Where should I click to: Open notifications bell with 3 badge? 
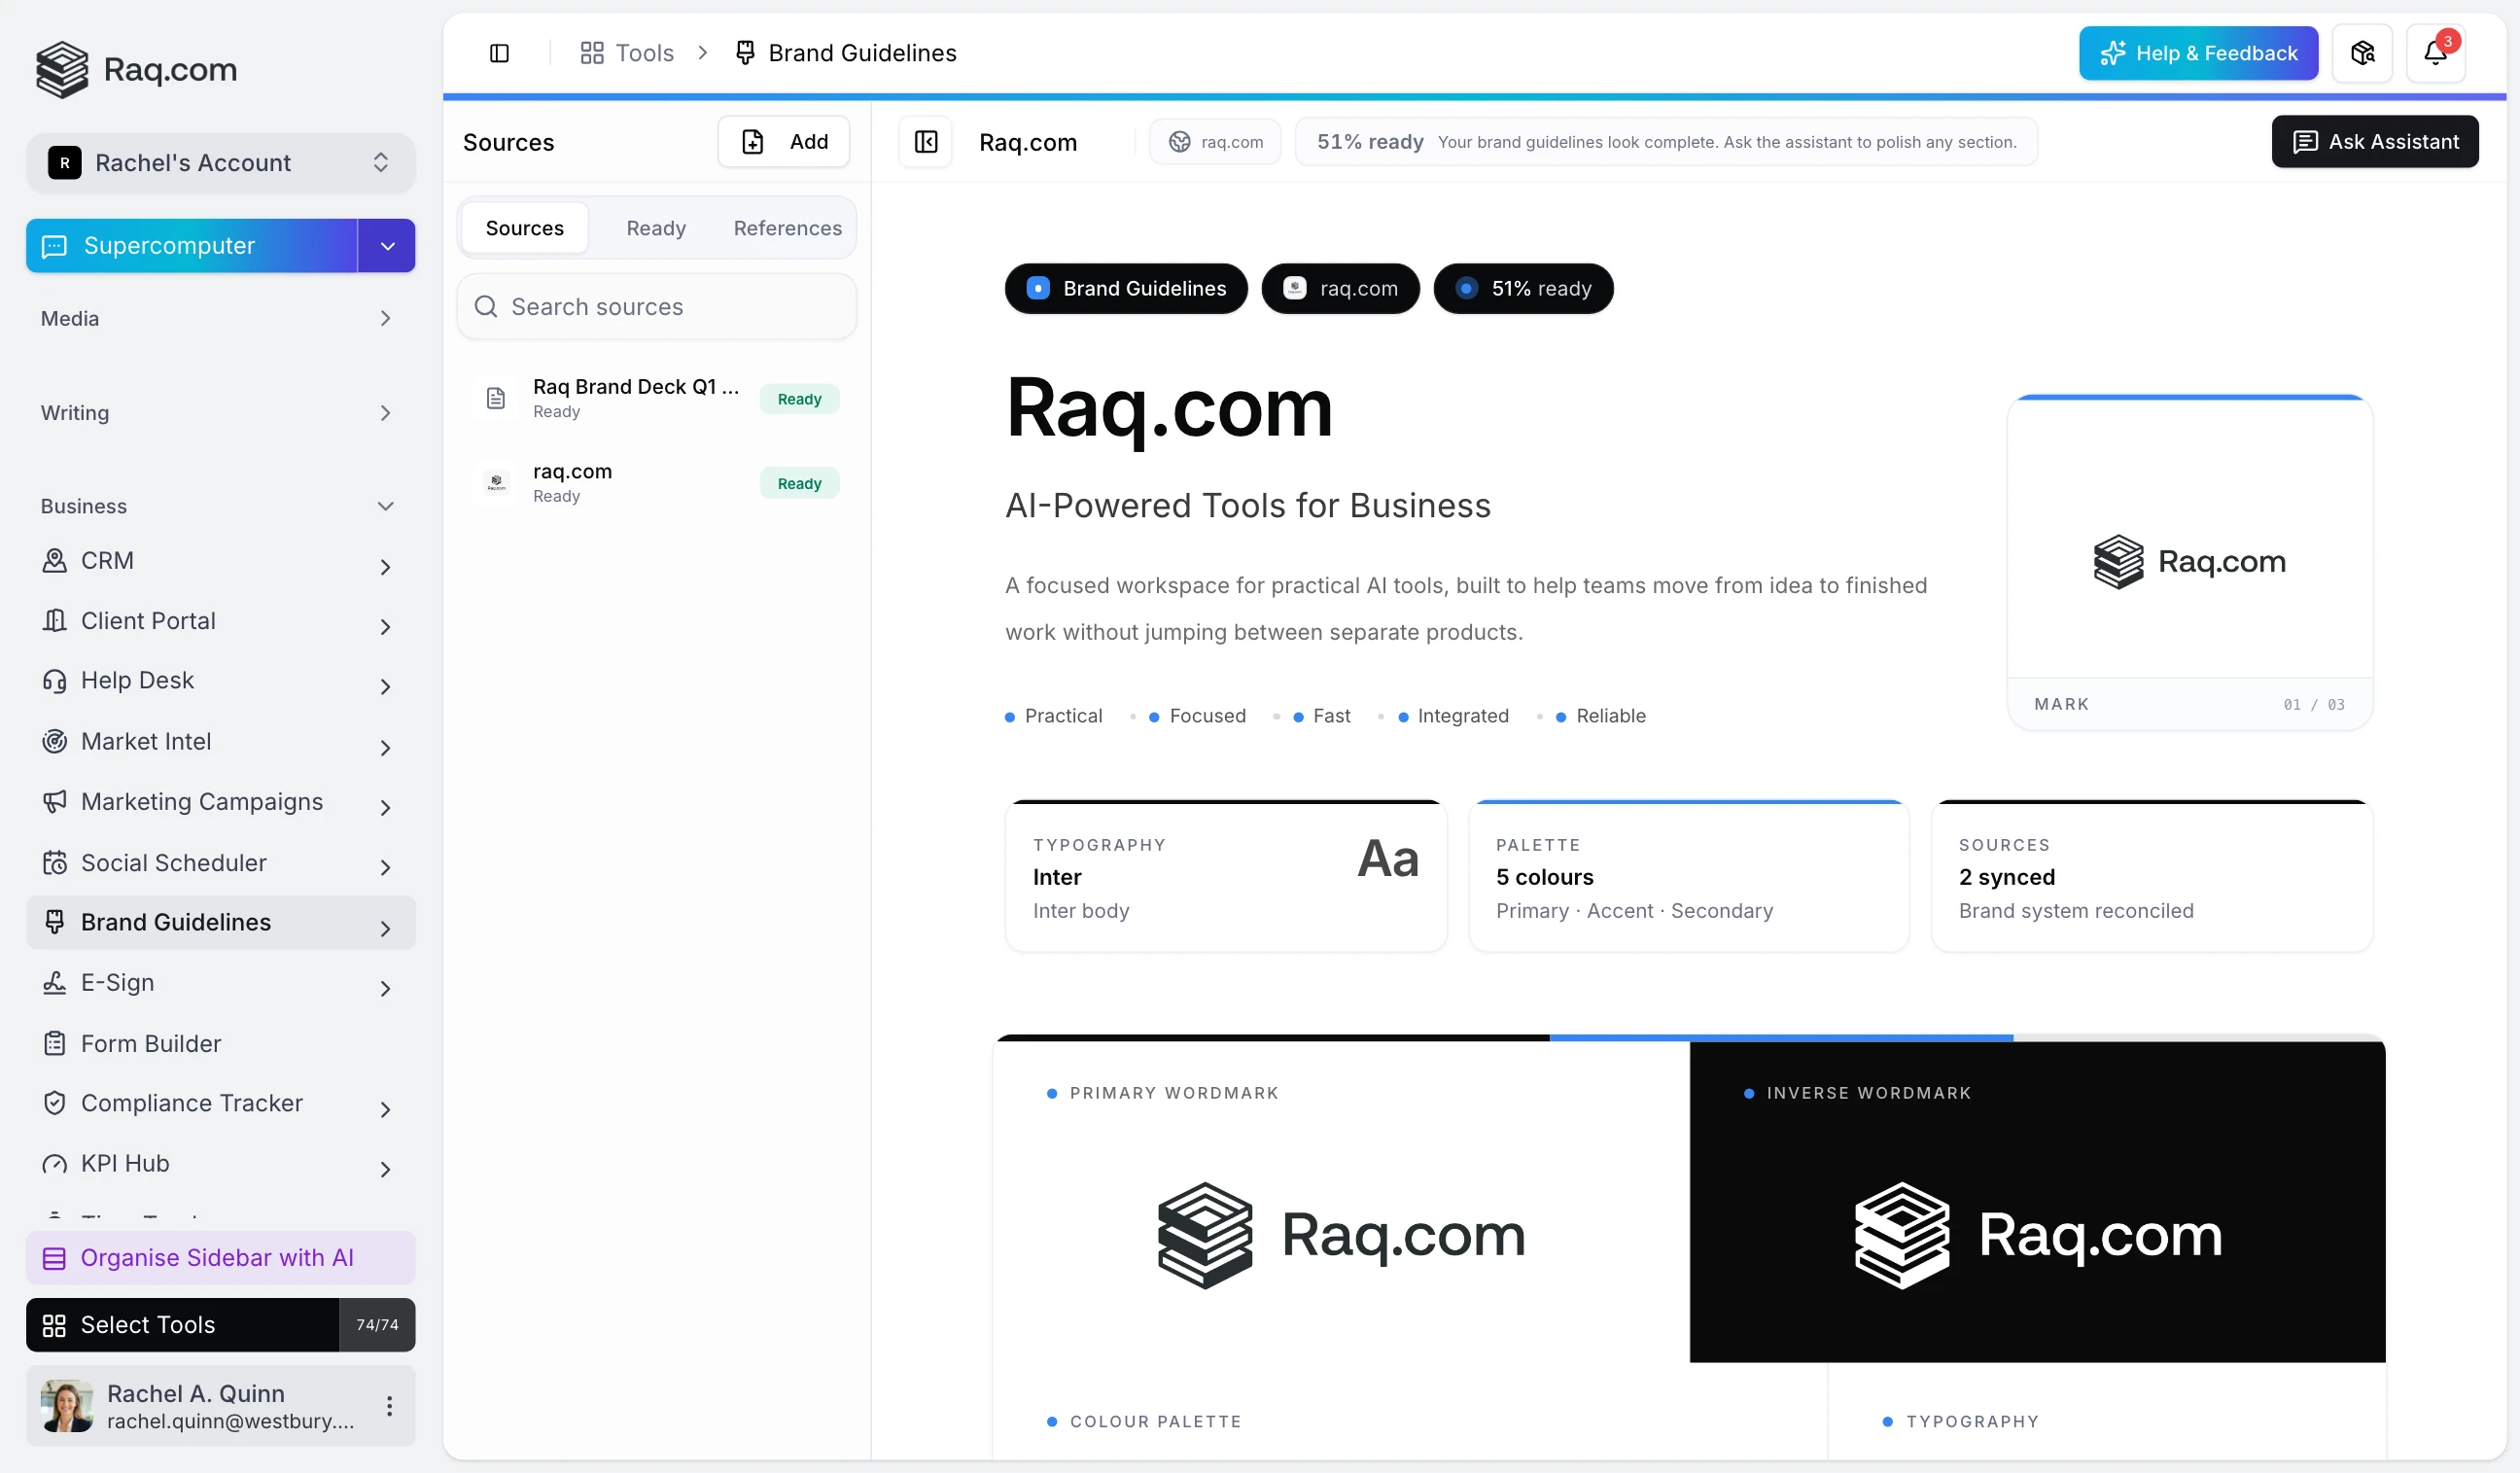2435,53
